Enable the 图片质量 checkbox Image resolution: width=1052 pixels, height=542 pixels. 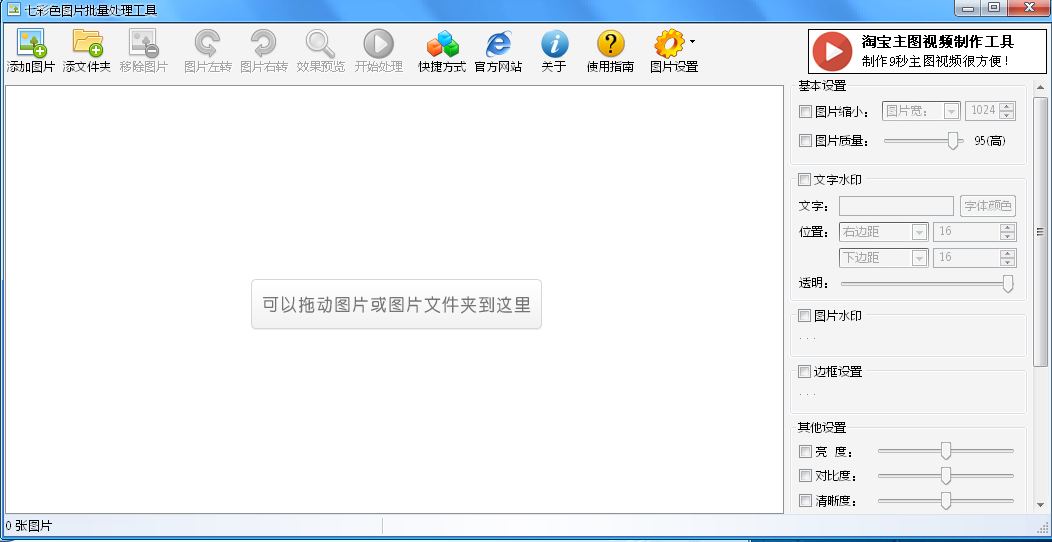pyautogui.click(x=805, y=141)
